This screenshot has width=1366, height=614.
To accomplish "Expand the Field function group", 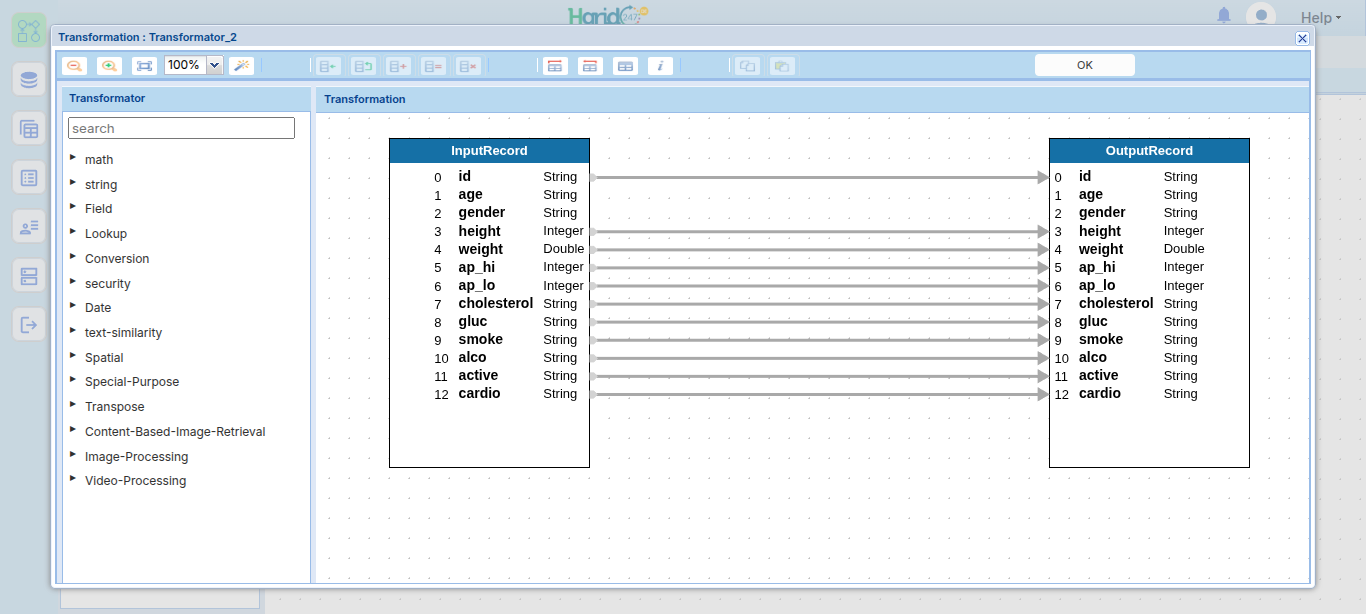I will [x=74, y=207].
